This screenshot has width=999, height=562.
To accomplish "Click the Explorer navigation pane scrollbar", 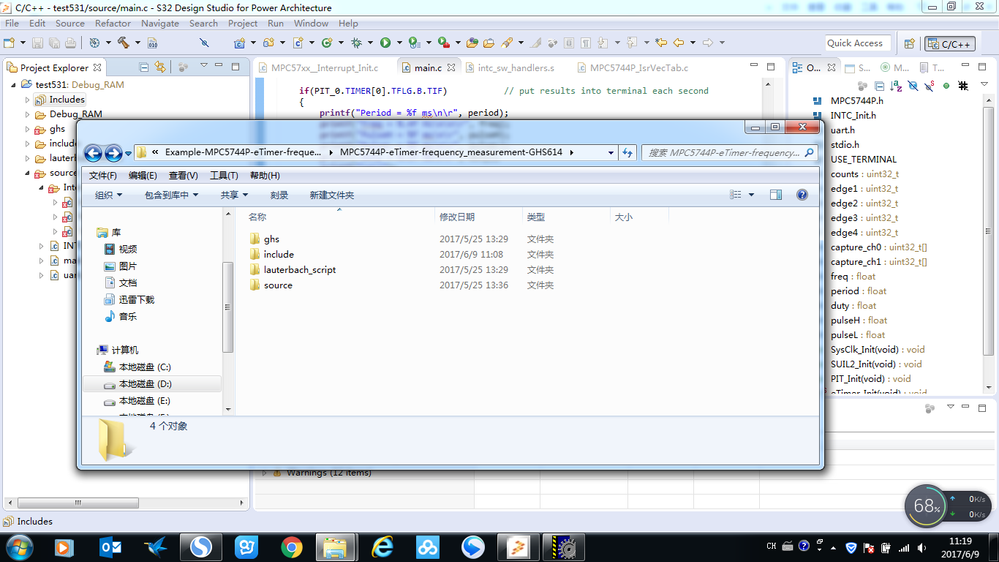I will (227, 307).
